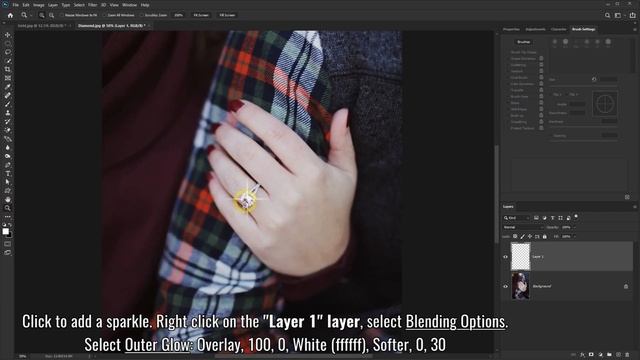Select the Horizontal Type tool
Screen dimensions: 640x360
tap(8, 173)
